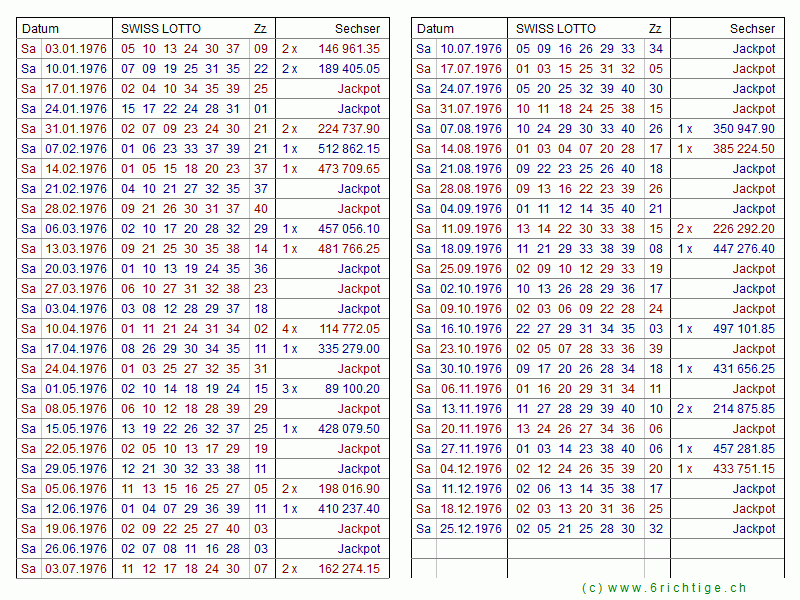The image size is (800, 600).
Task: Click the "4 x" winner count for 10.04.1976
Action: [289, 329]
